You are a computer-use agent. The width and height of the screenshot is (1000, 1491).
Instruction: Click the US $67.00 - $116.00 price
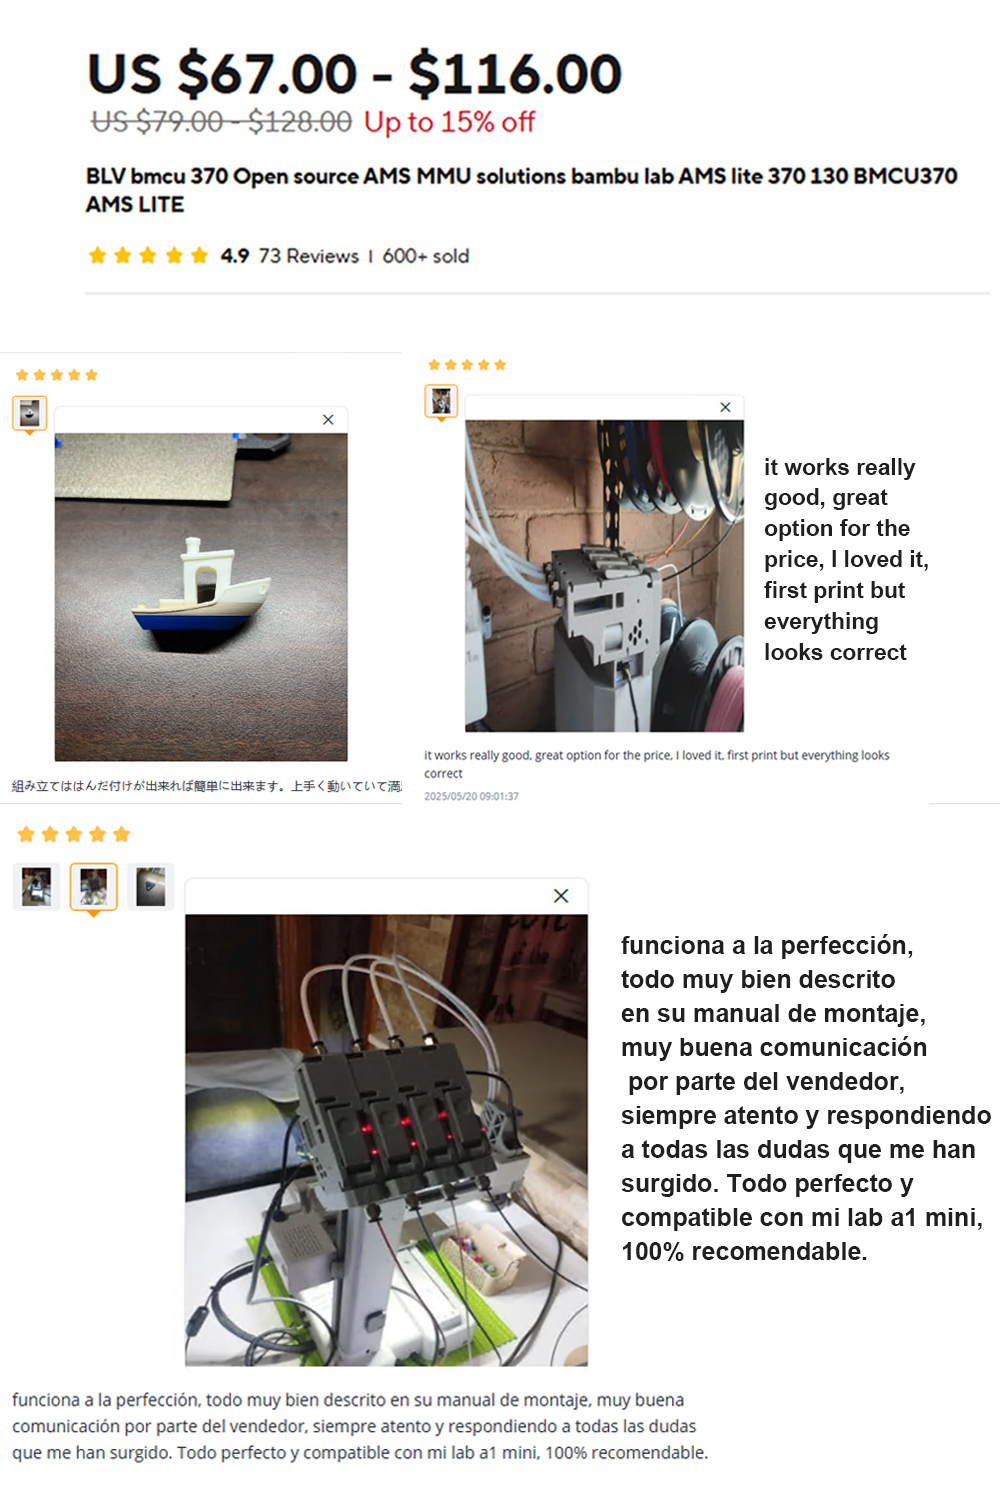click(355, 74)
